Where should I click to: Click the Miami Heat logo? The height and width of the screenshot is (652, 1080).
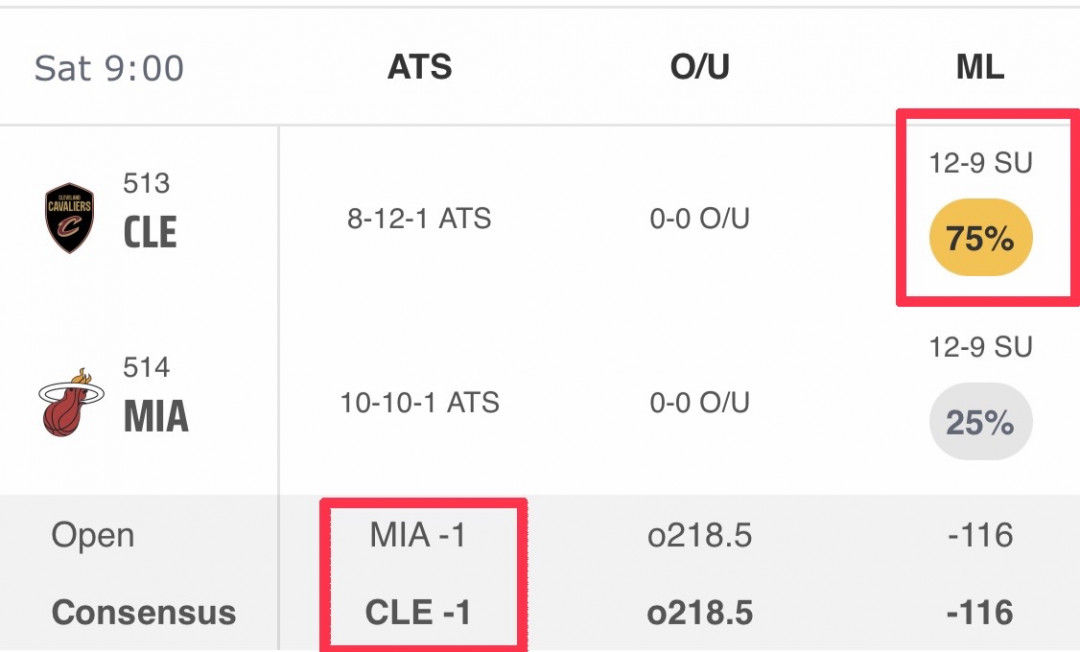[71, 403]
